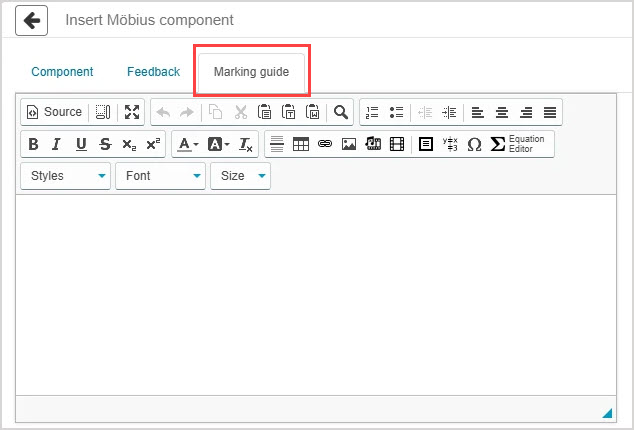Switch to the Component tab
634x430 pixels.
[62, 72]
